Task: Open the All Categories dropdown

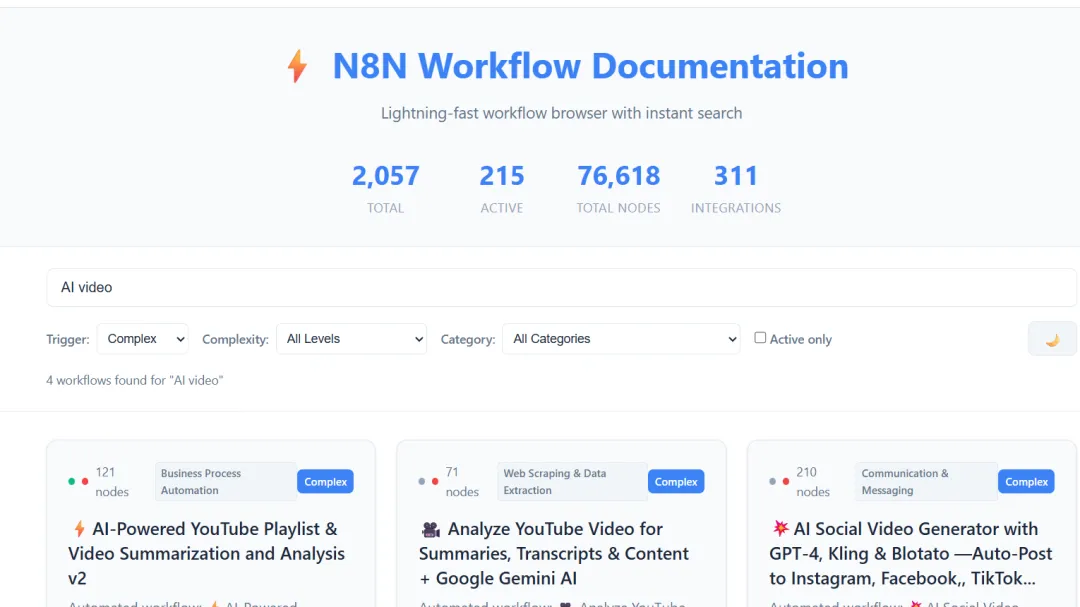Action: pyautogui.click(x=621, y=339)
